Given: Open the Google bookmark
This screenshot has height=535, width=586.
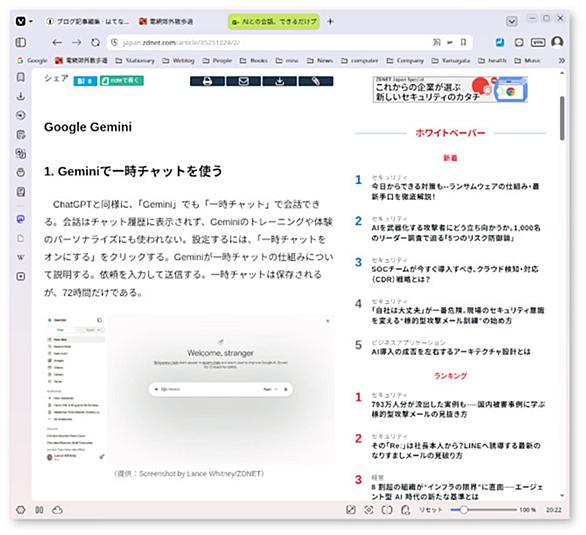Looking at the screenshot, I should [x=32, y=61].
